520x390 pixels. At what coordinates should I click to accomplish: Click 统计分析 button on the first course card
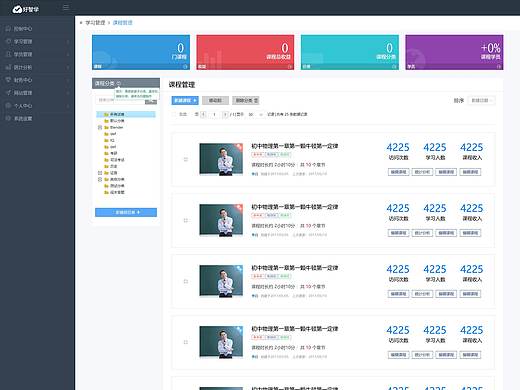coord(422,172)
